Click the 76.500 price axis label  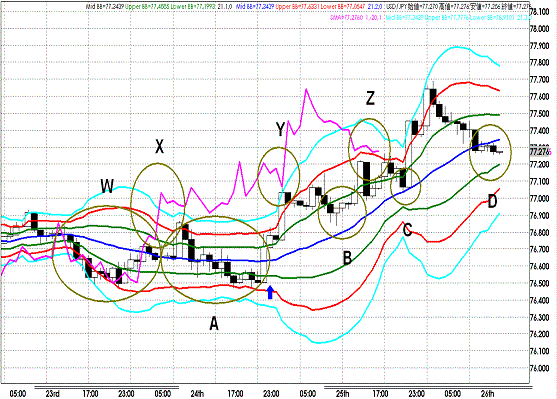coord(540,284)
